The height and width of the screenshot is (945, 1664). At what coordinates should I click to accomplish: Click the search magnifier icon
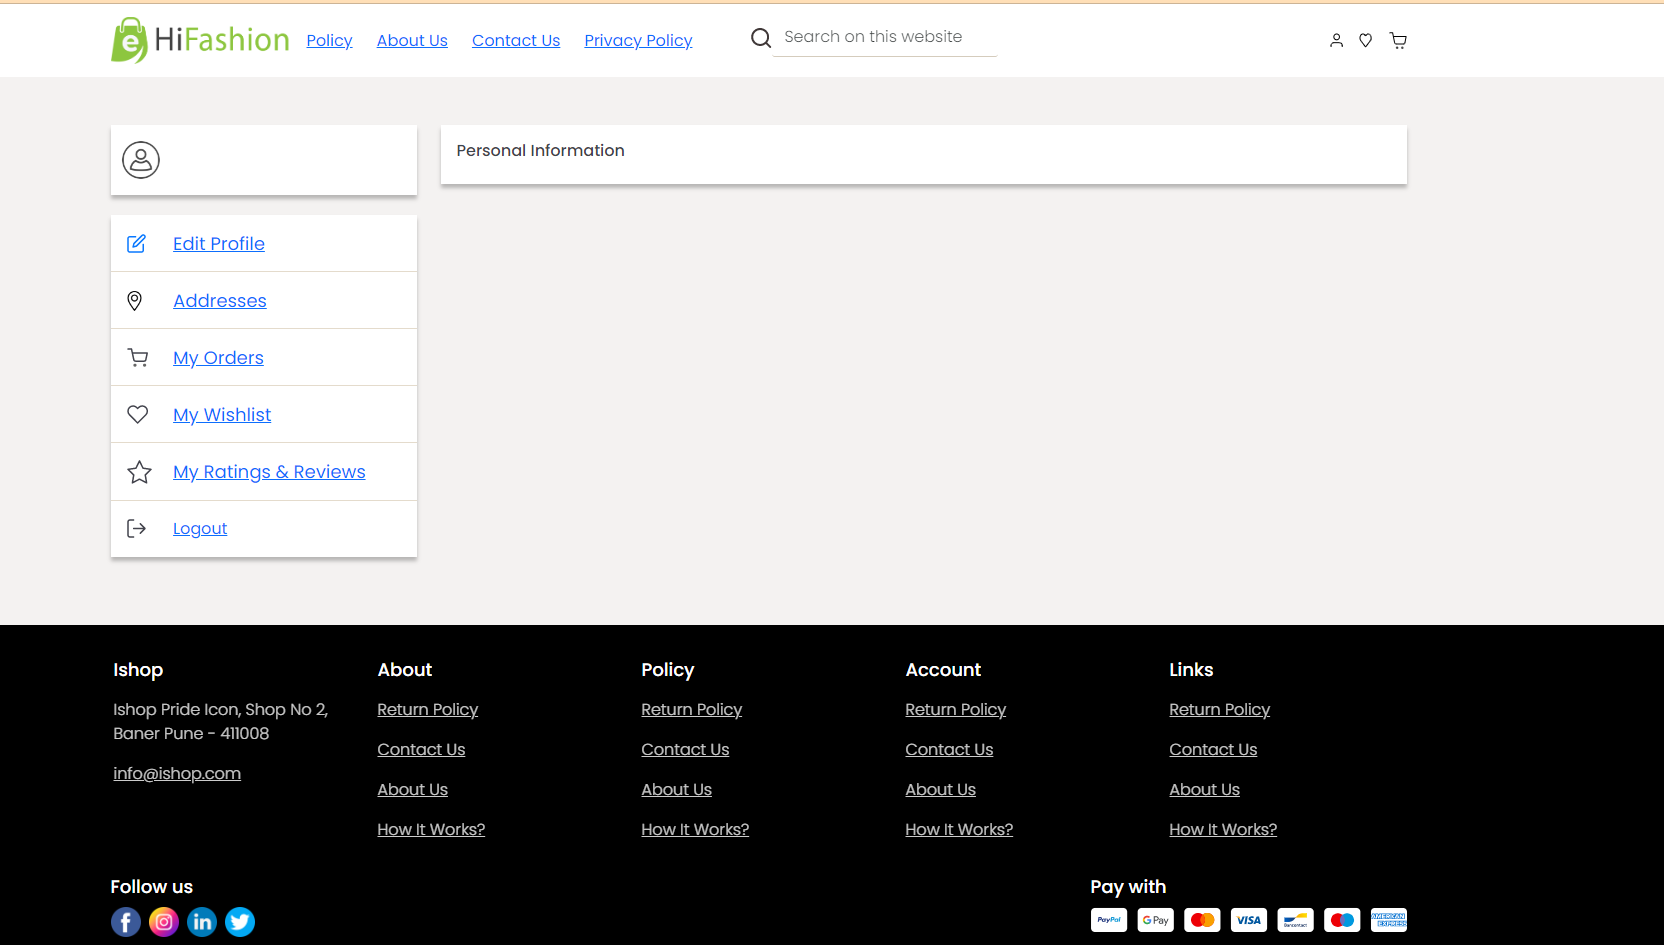pos(761,38)
